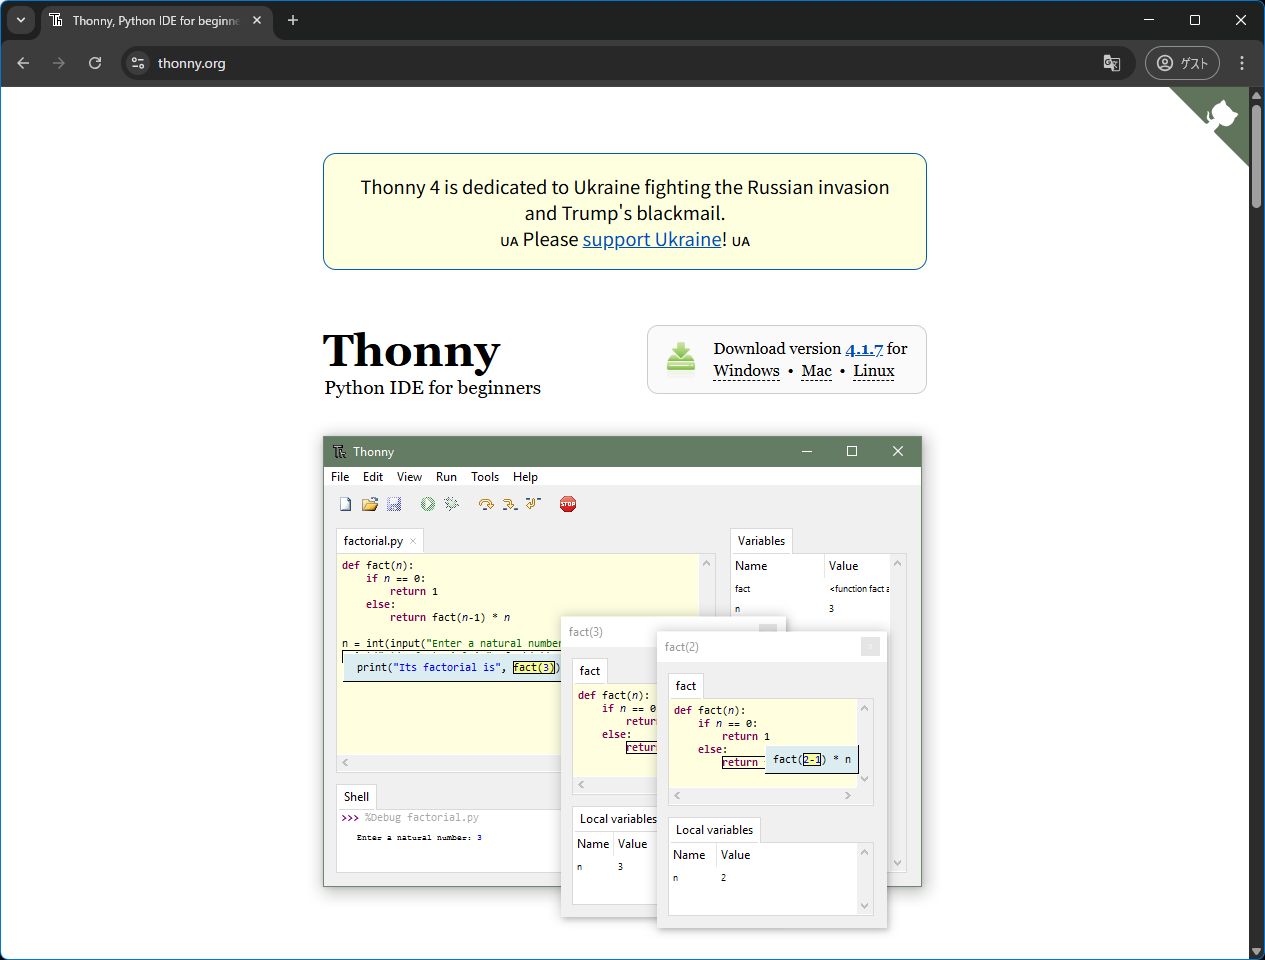This screenshot has height=960, width=1265.
Task: Open the Edit menu in Thonny
Action: click(373, 477)
